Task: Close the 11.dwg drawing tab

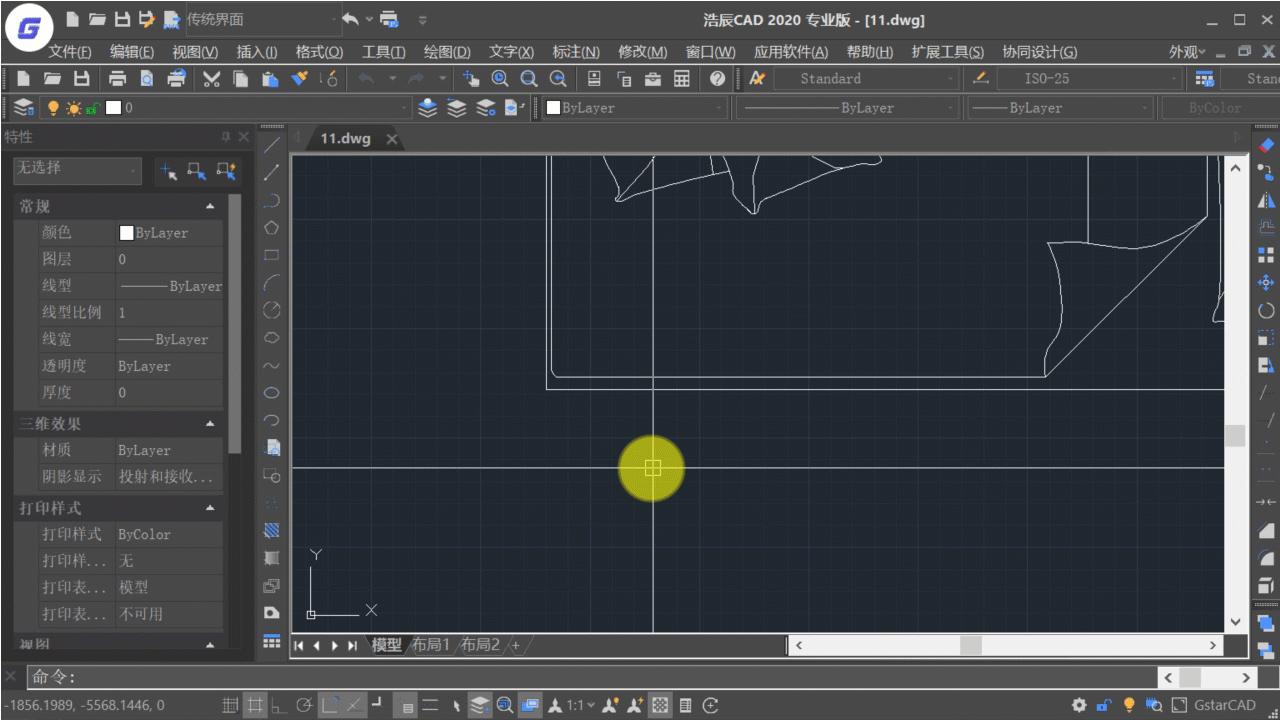Action: coord(392,139)
